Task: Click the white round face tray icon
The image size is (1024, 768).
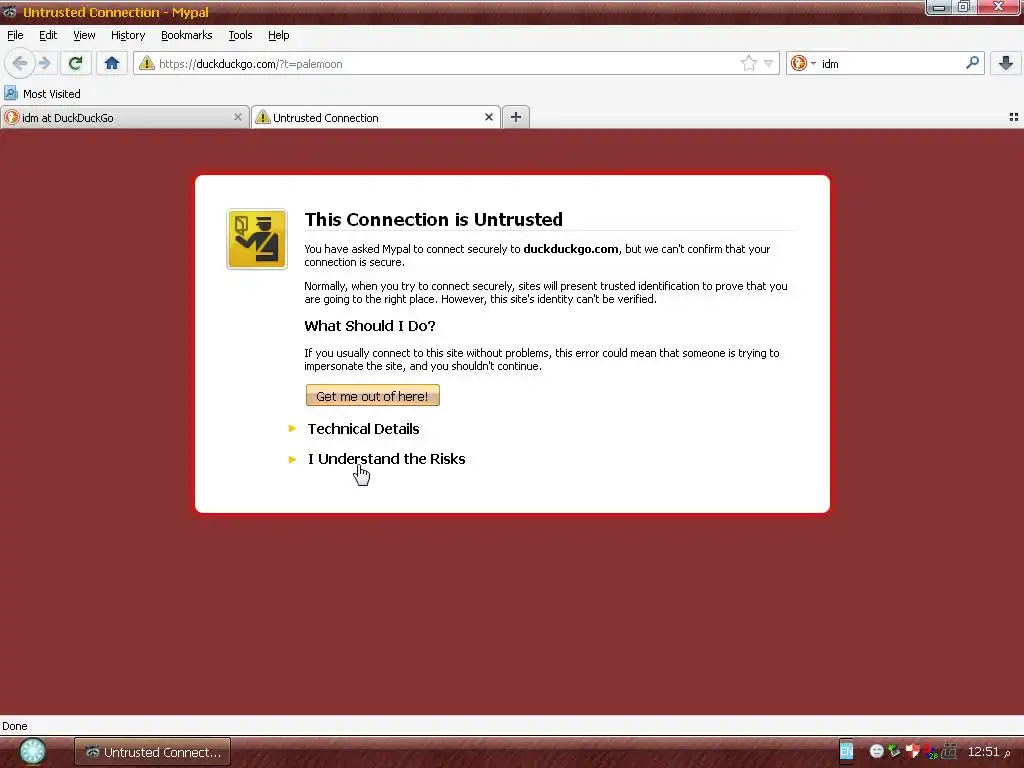Action: click(876, 752)
